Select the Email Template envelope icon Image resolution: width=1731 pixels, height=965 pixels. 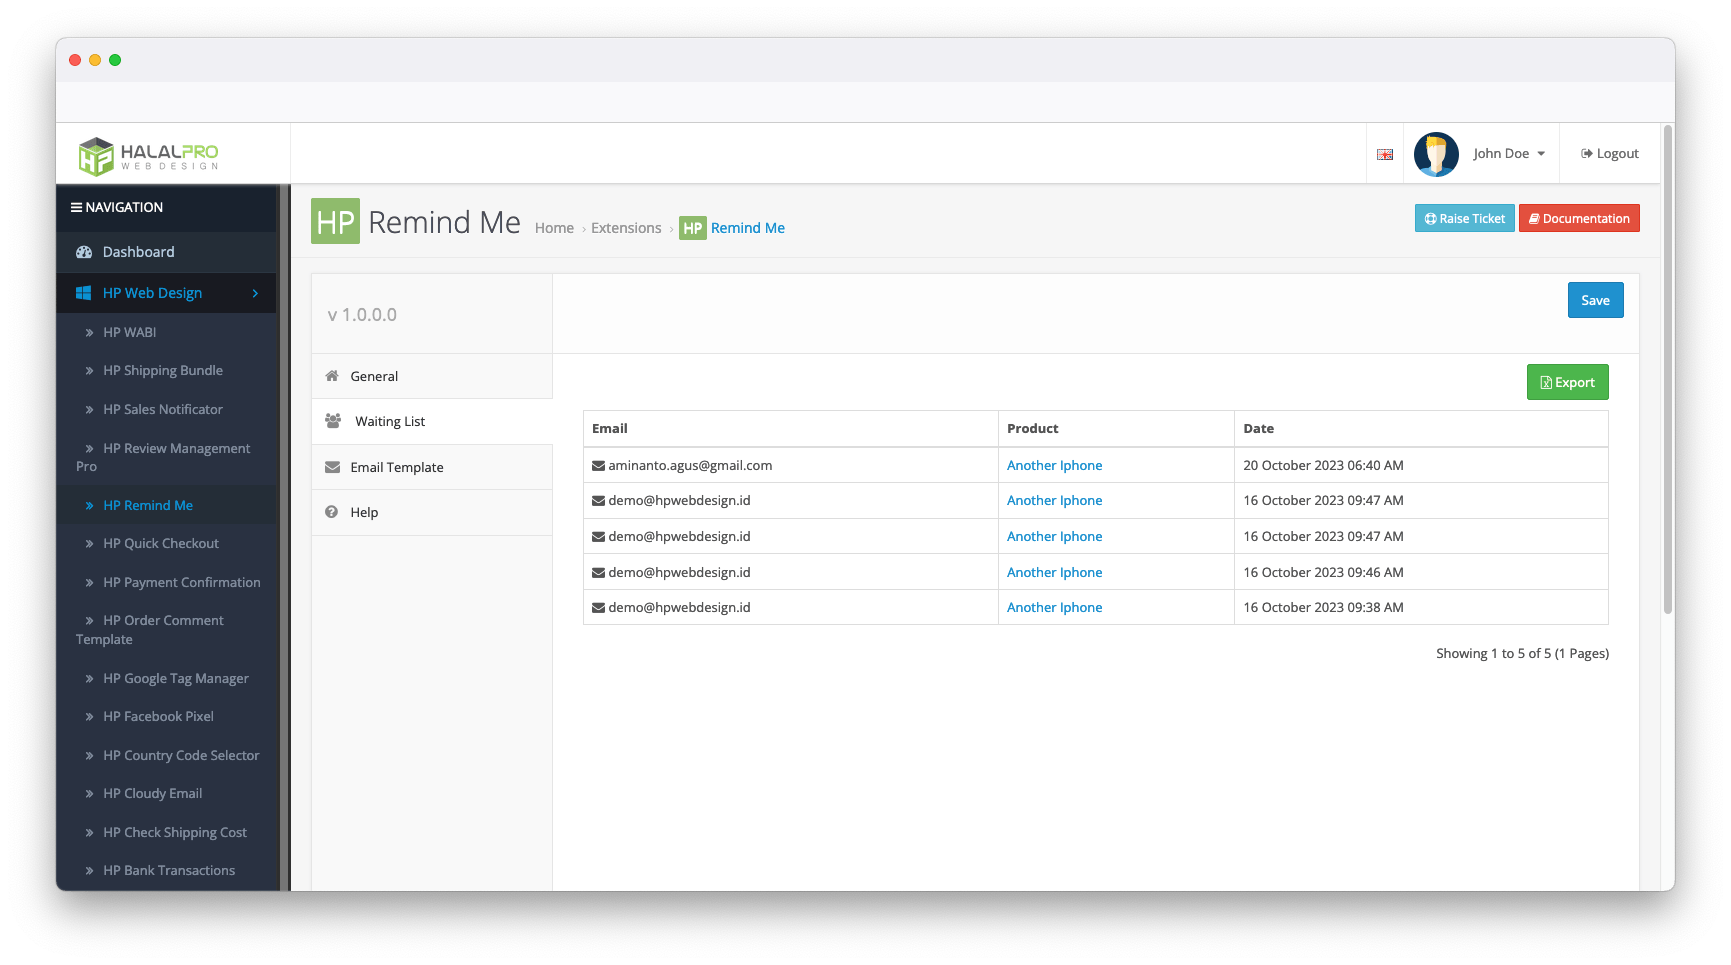(x=333, y=466)
